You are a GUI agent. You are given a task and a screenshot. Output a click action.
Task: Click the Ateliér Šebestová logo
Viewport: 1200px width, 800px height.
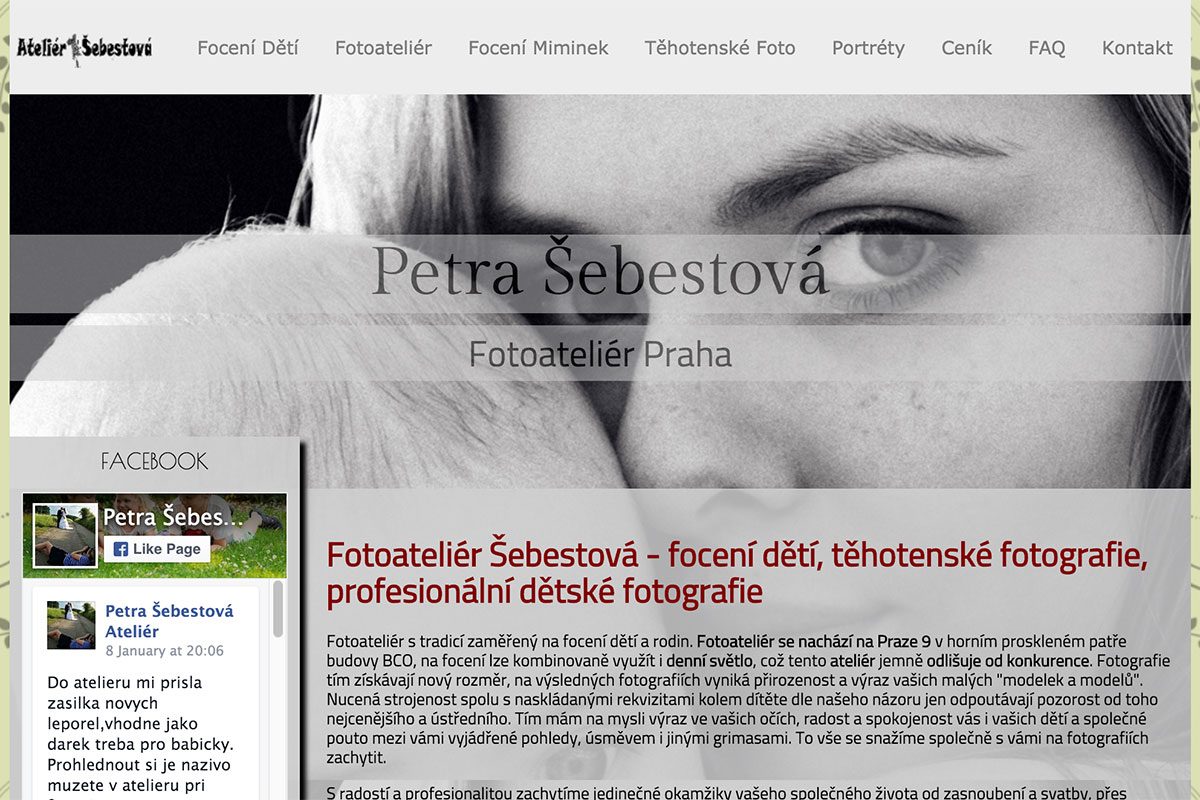point(84,47)
